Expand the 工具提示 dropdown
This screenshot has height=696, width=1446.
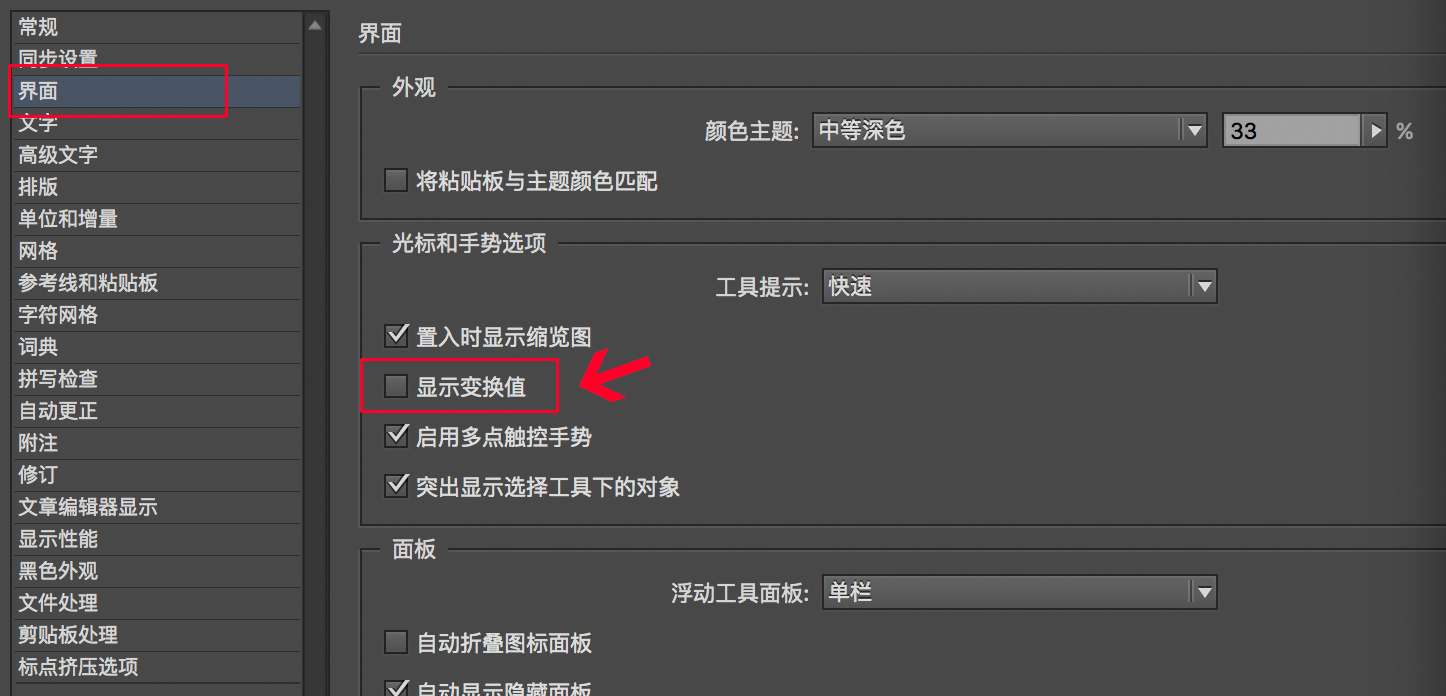[x=1203, y=287]
